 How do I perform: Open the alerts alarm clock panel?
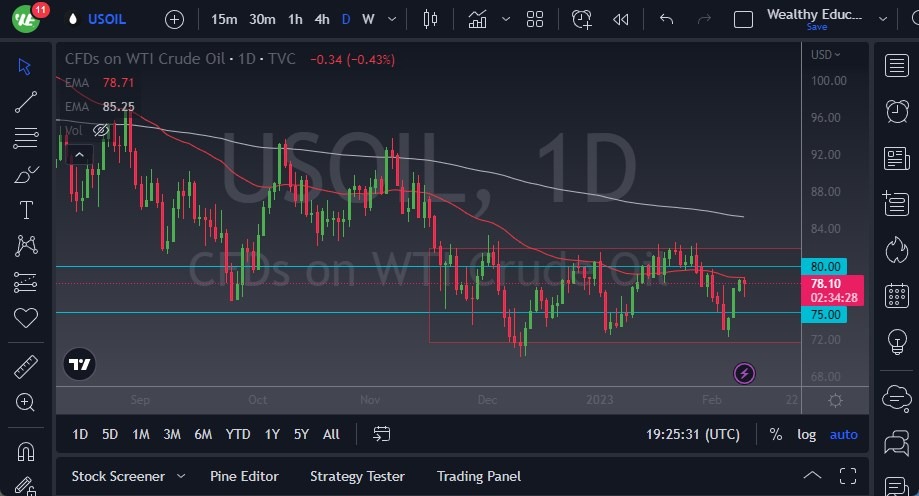point(896,111)
